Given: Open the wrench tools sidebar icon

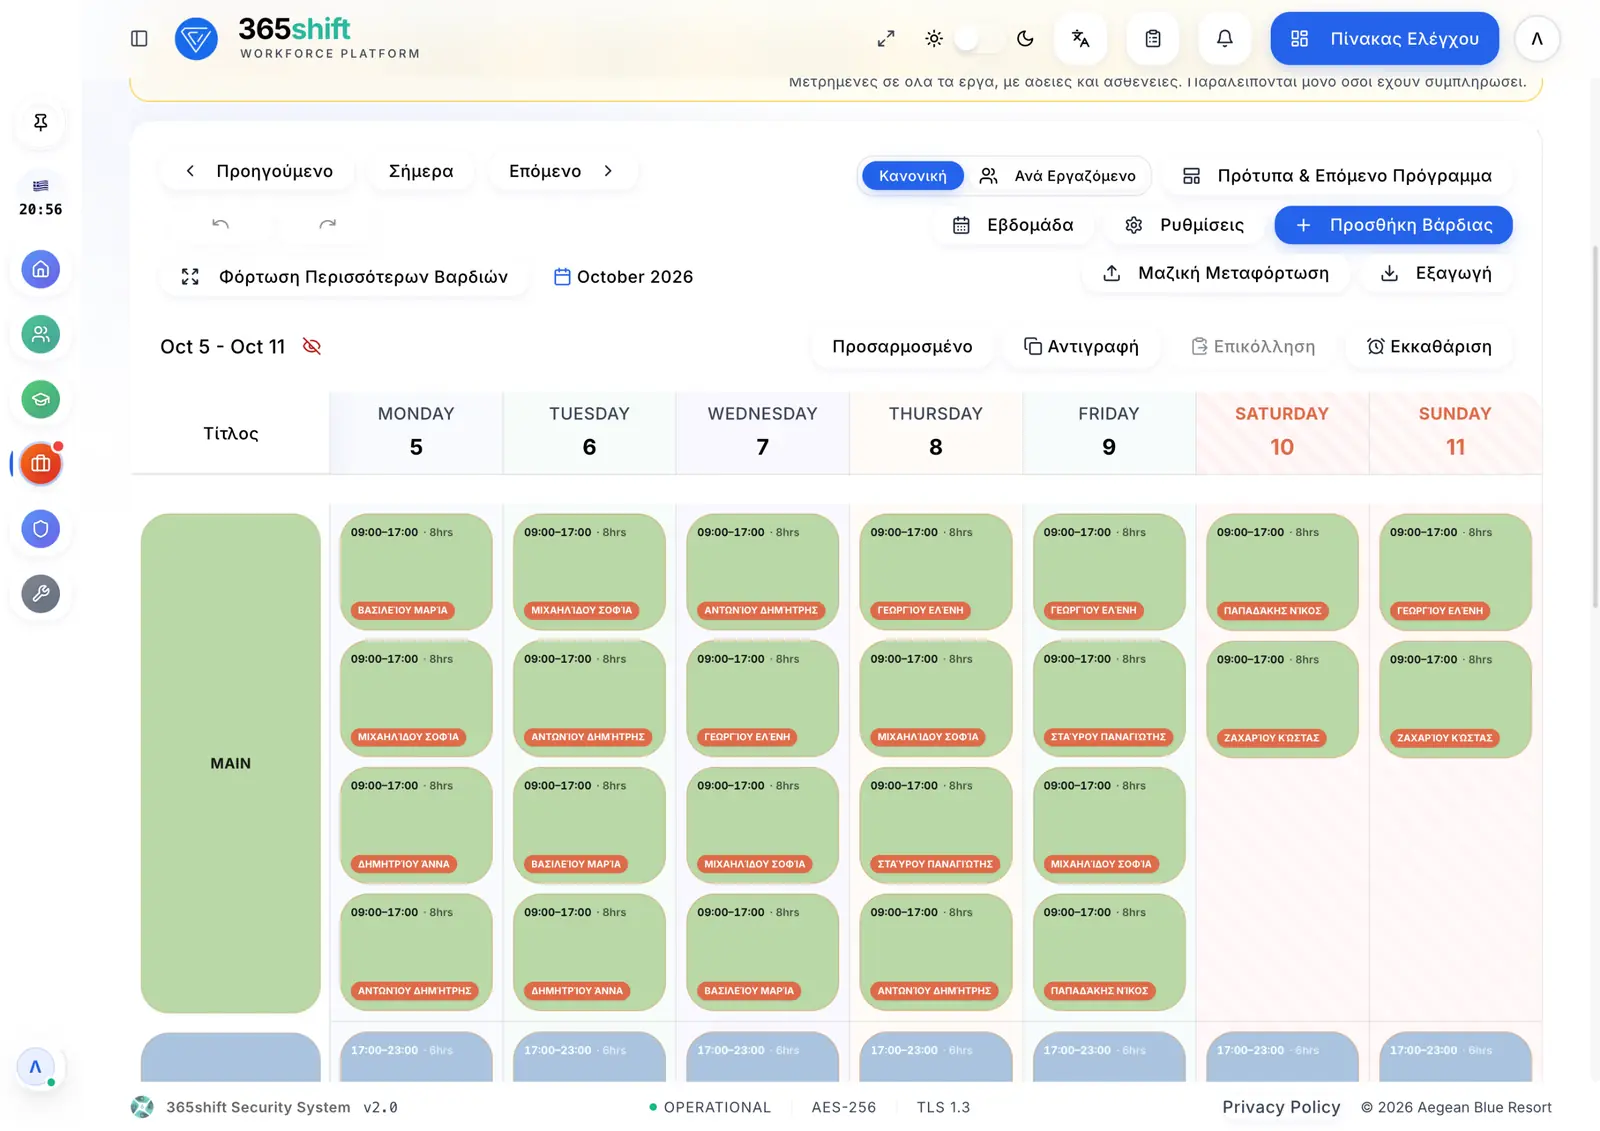Looking at the screenshot, I should coord(41,594).
